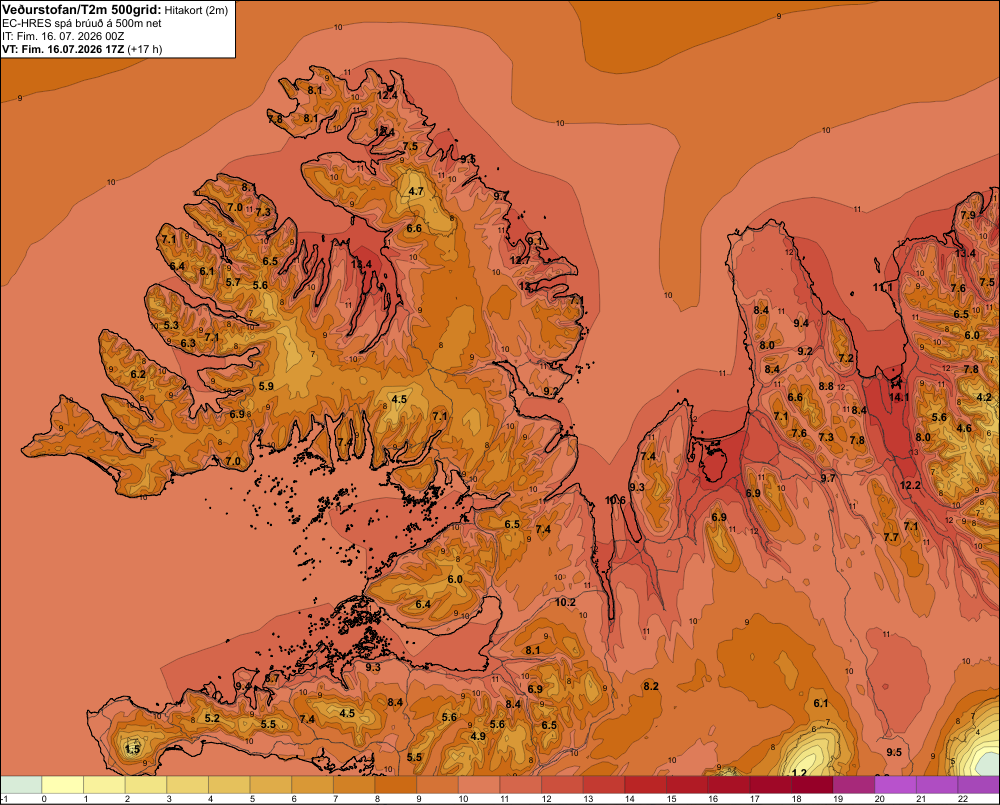Click the 10.6 temperature label
The width and height of the screenshot is (1000, 805).
coord(615,500)
